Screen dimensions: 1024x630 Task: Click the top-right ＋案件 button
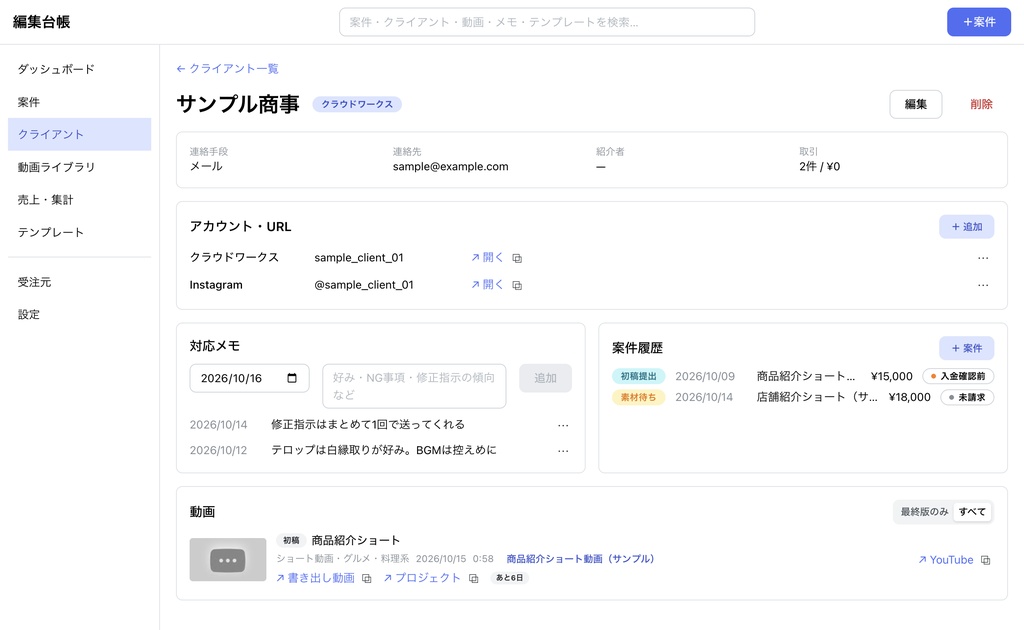979,22
